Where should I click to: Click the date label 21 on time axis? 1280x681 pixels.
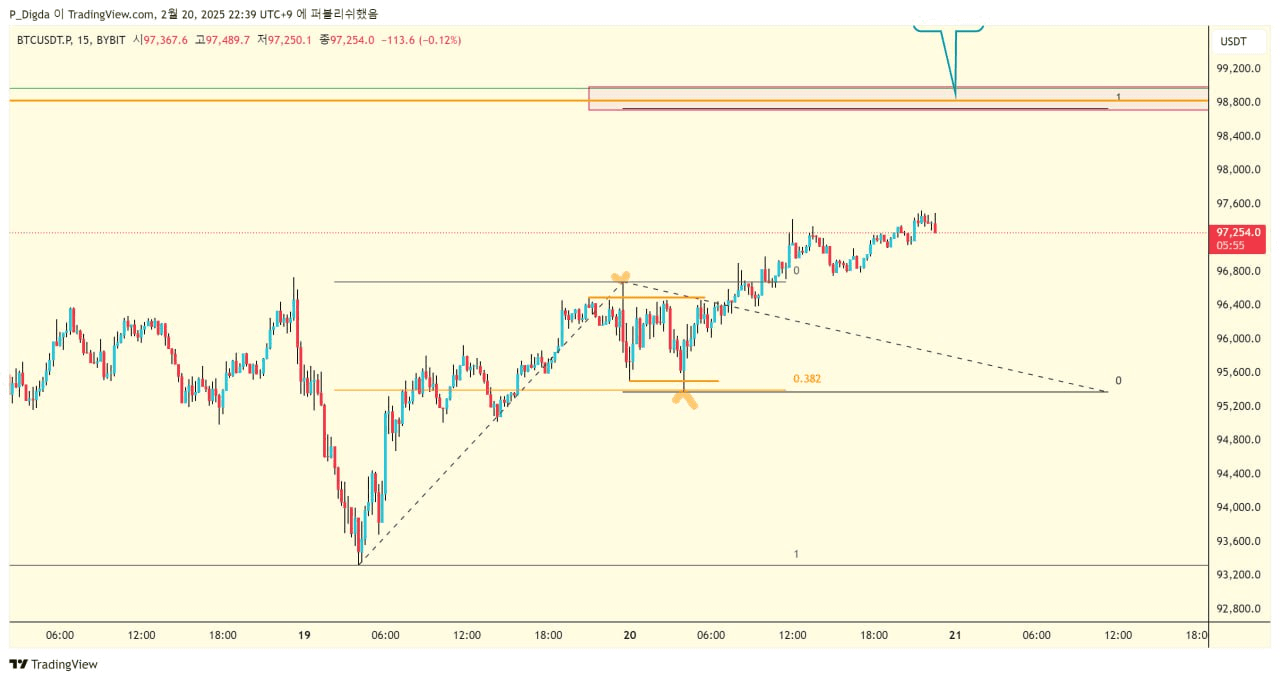(x=955, y=635)
